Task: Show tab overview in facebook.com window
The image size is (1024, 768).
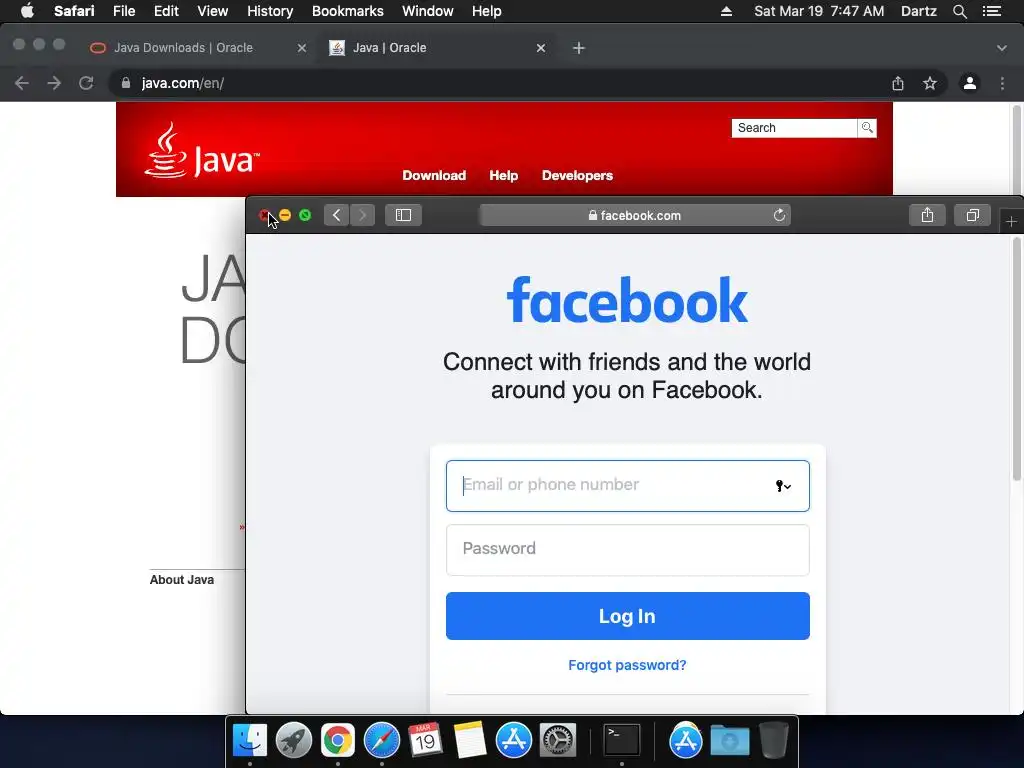Action: (972, 215)
